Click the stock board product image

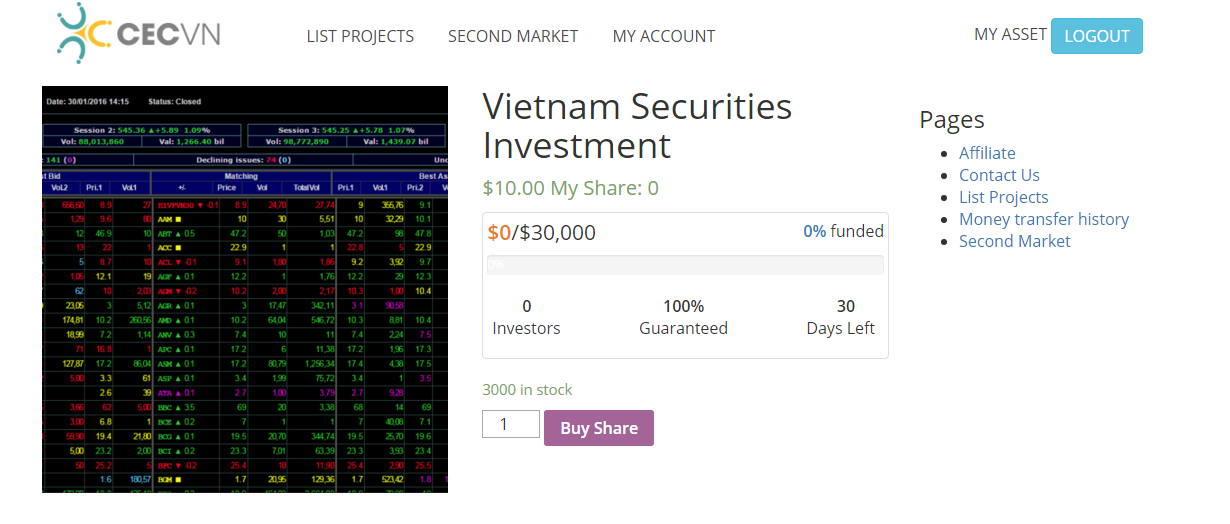[x=245, y=289]
